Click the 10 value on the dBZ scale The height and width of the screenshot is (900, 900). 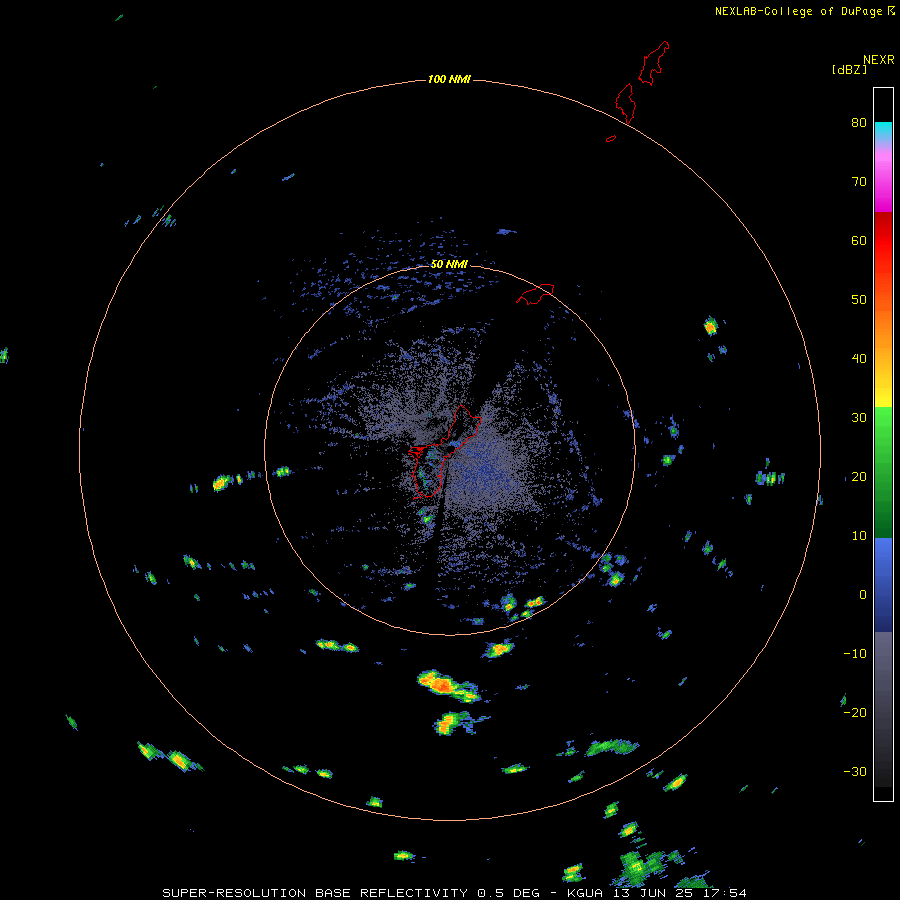pyautogui.click(x=859, y=536)
